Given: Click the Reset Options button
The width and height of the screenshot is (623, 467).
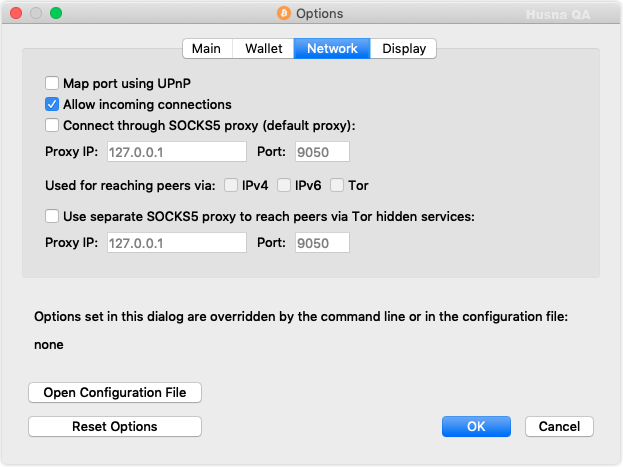Looking at the screenshot, I should 115,426.
